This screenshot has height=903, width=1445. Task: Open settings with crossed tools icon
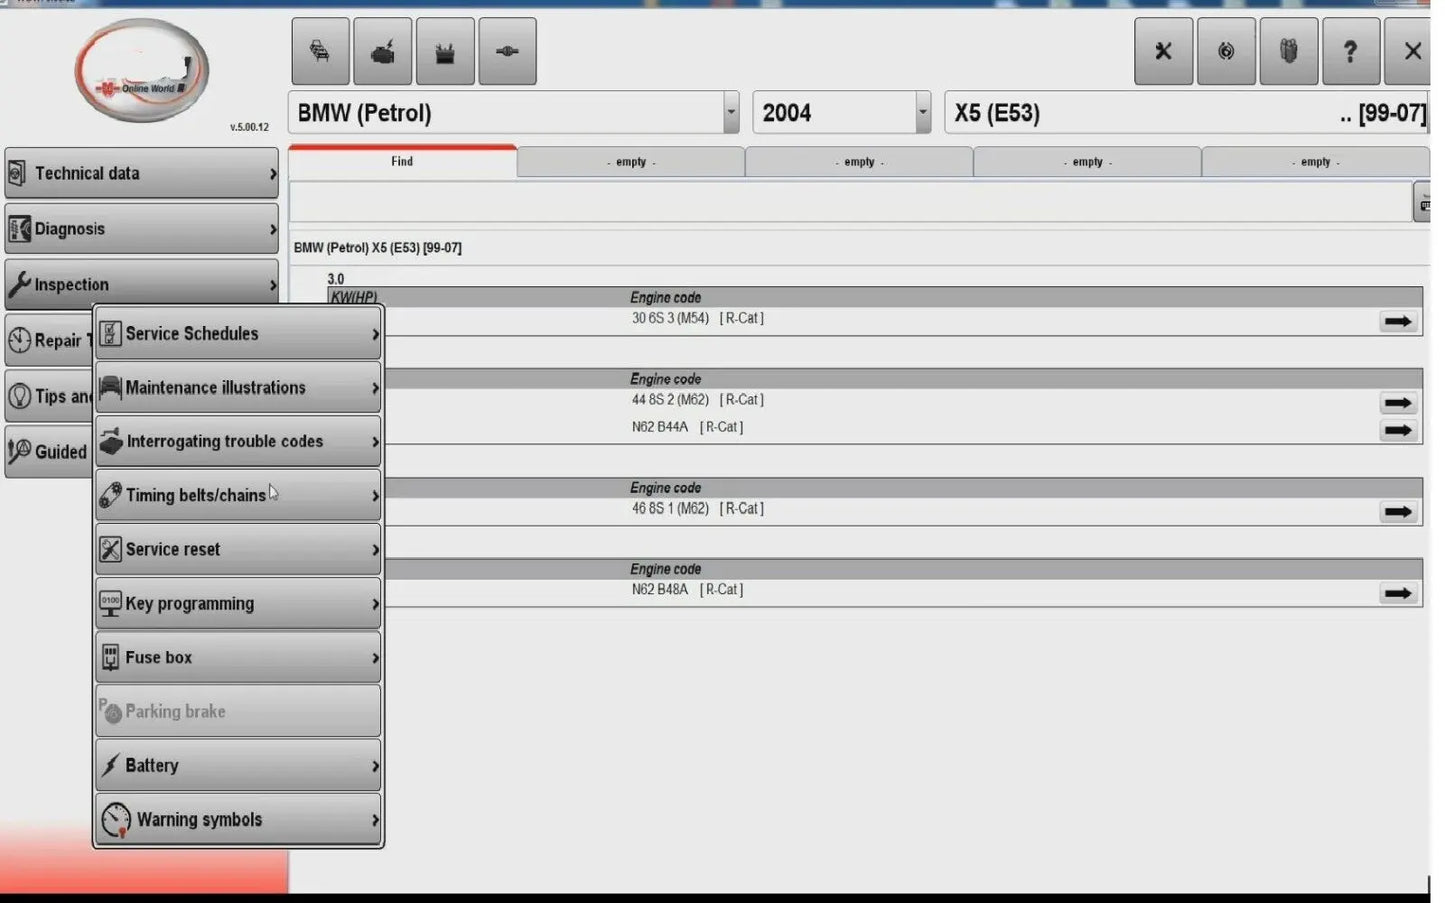click(1162, 51)
